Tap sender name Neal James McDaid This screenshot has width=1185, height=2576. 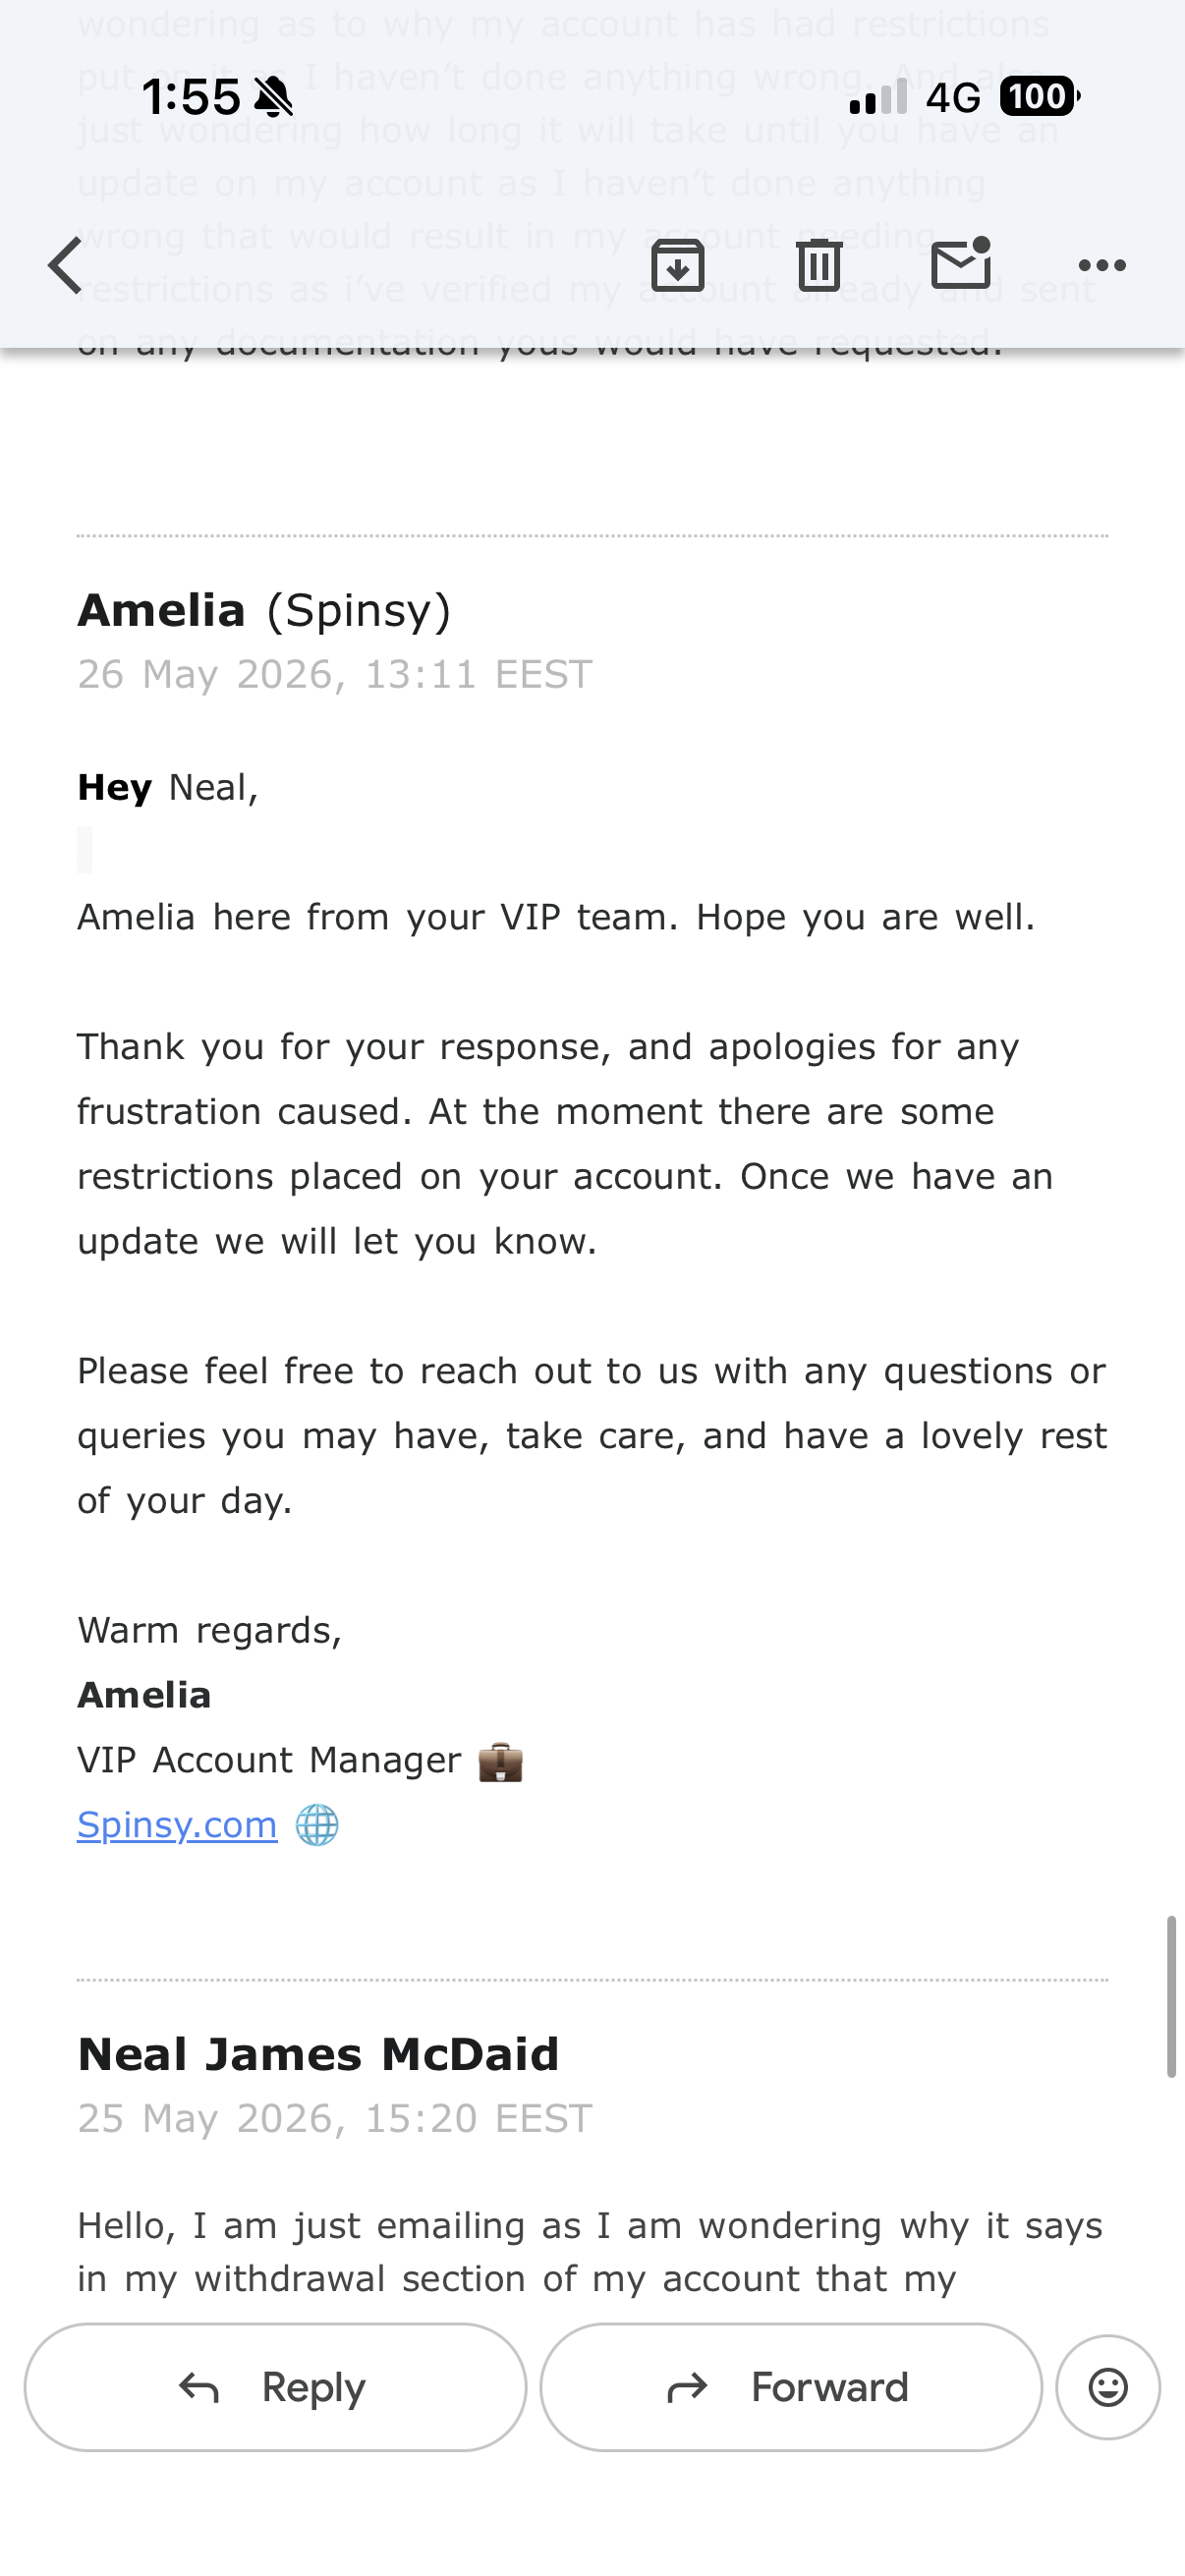pyautogui.click(x=318, y=2054)
